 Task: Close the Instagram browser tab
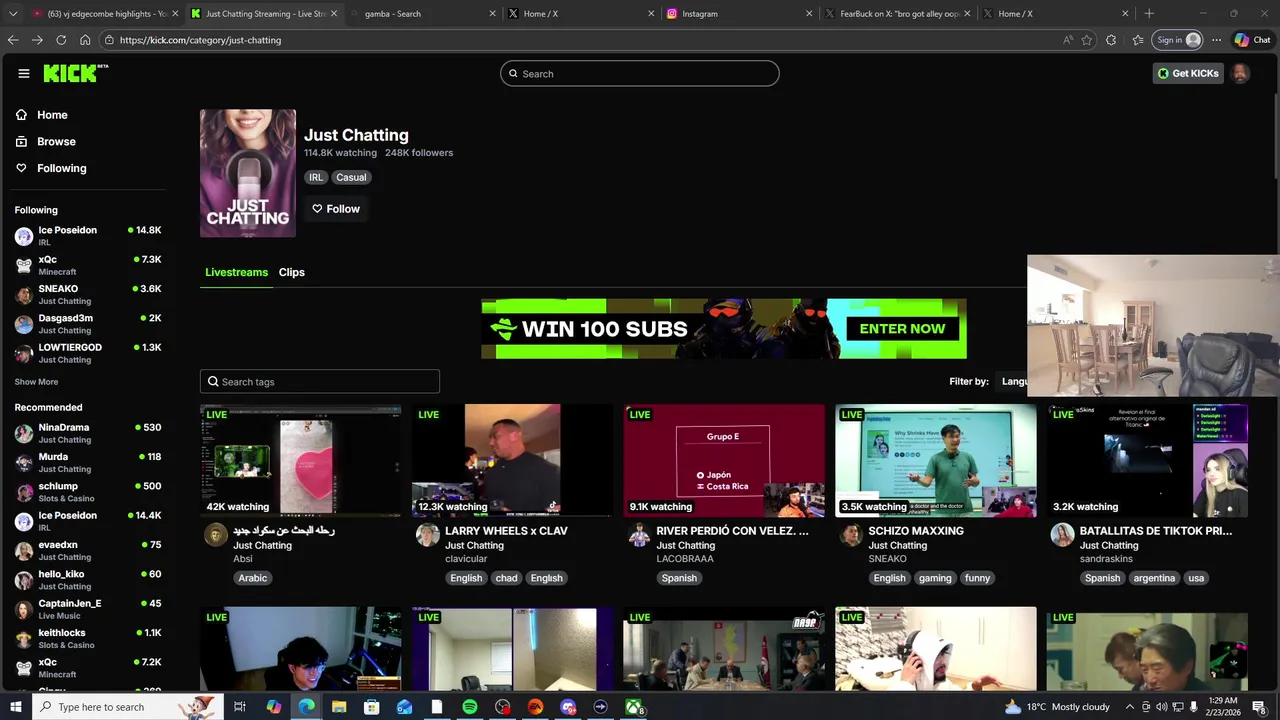point(809,14)
